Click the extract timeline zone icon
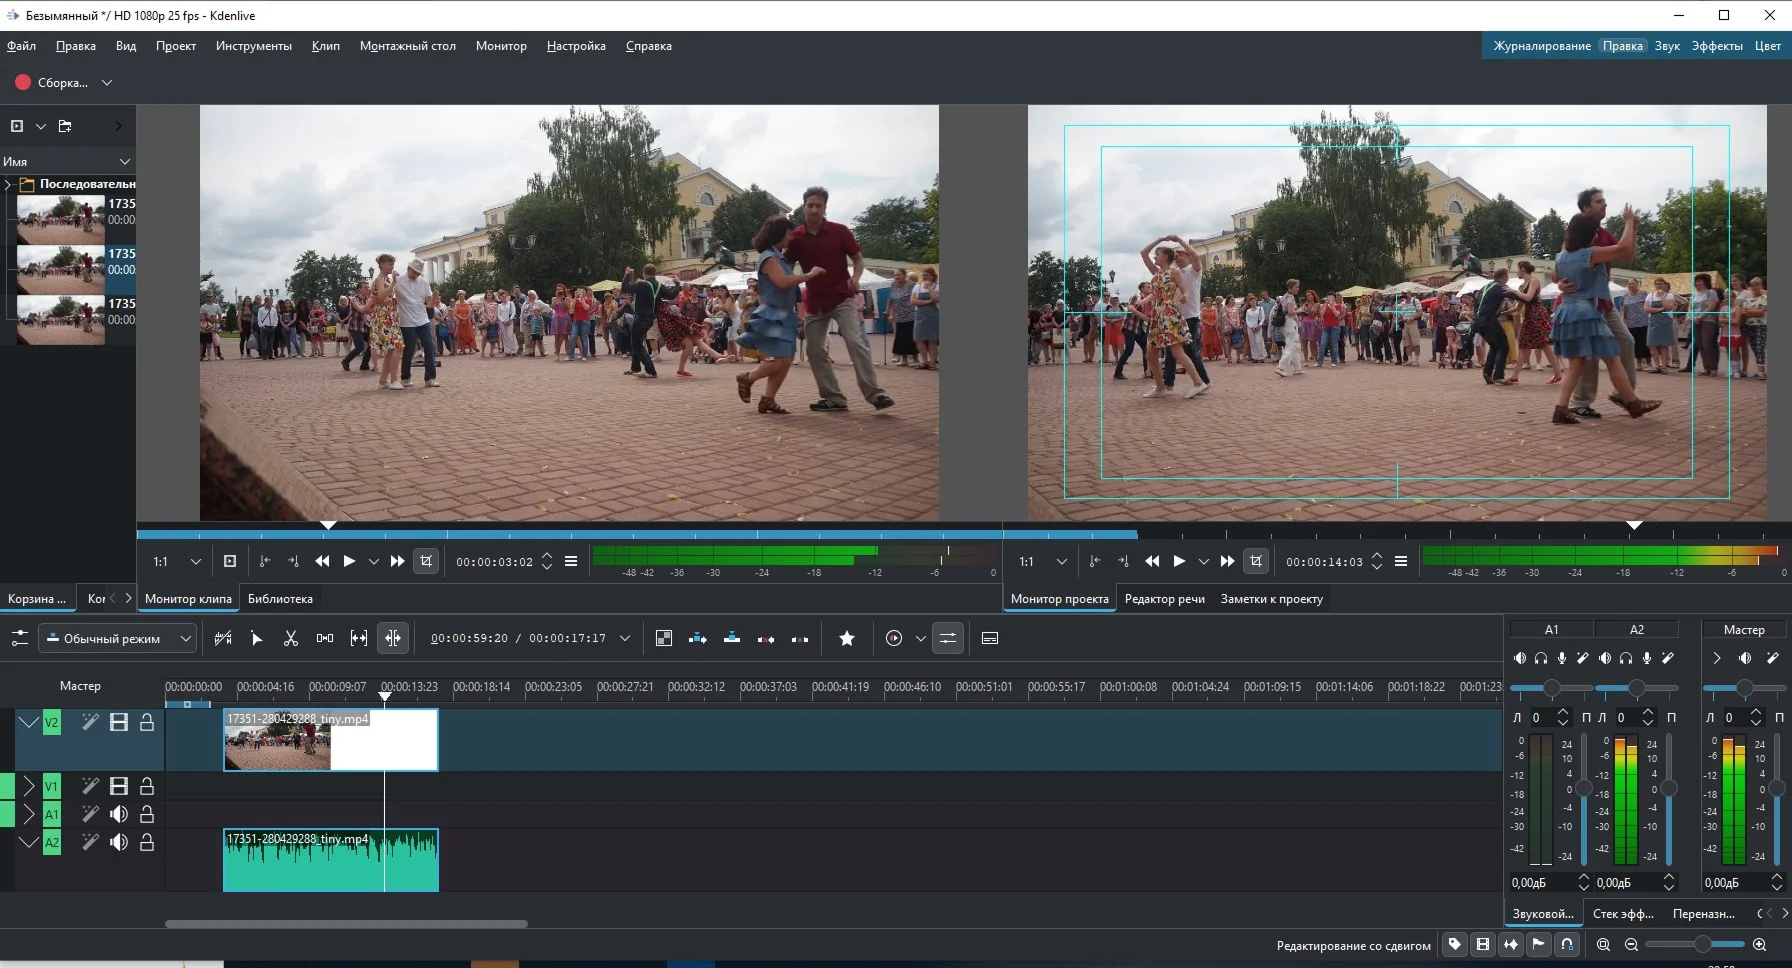The height and width of the screenshot is (968, 1792). pos(766,638)
